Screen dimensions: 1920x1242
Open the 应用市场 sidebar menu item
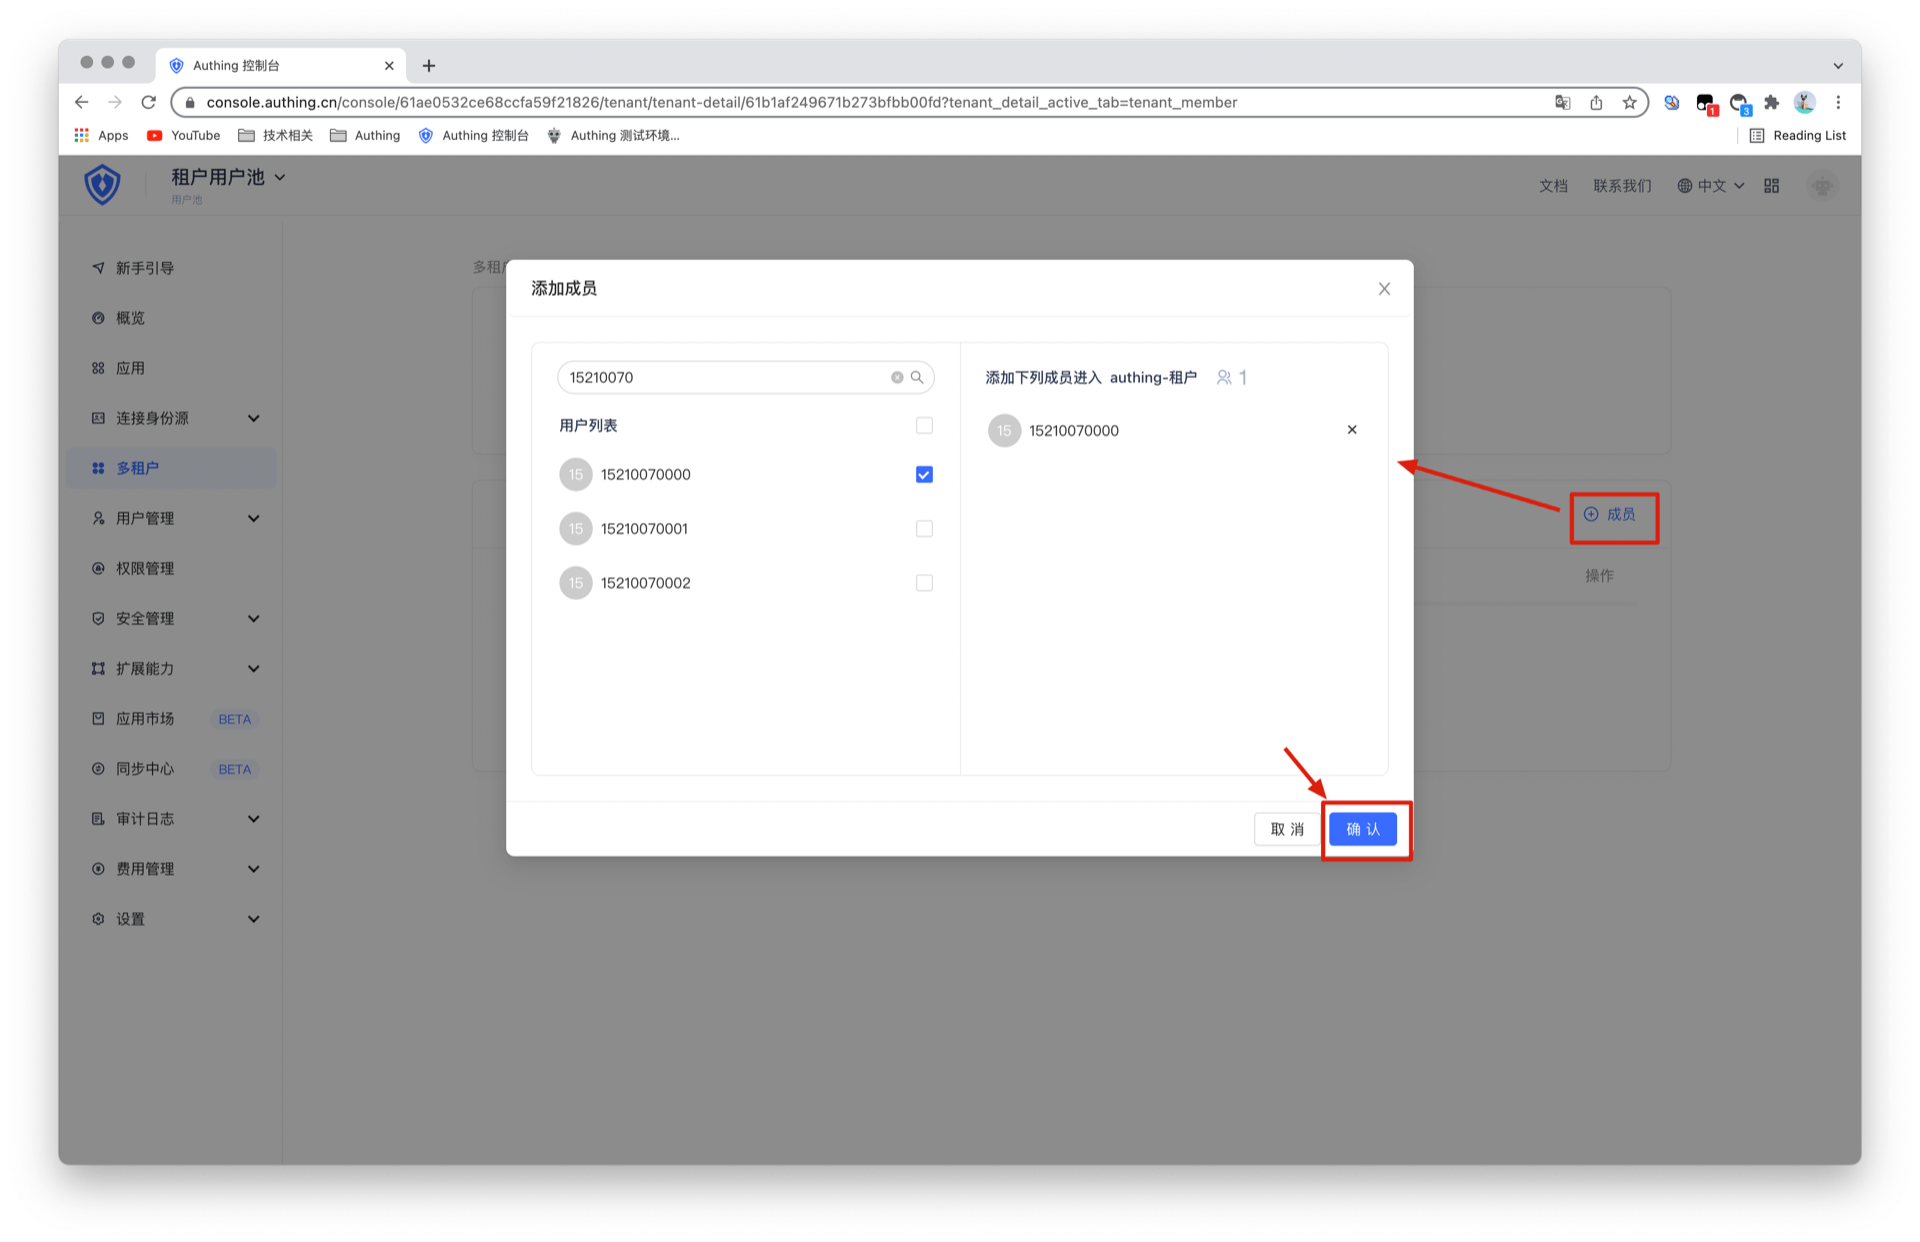click(x=145, y=718)
